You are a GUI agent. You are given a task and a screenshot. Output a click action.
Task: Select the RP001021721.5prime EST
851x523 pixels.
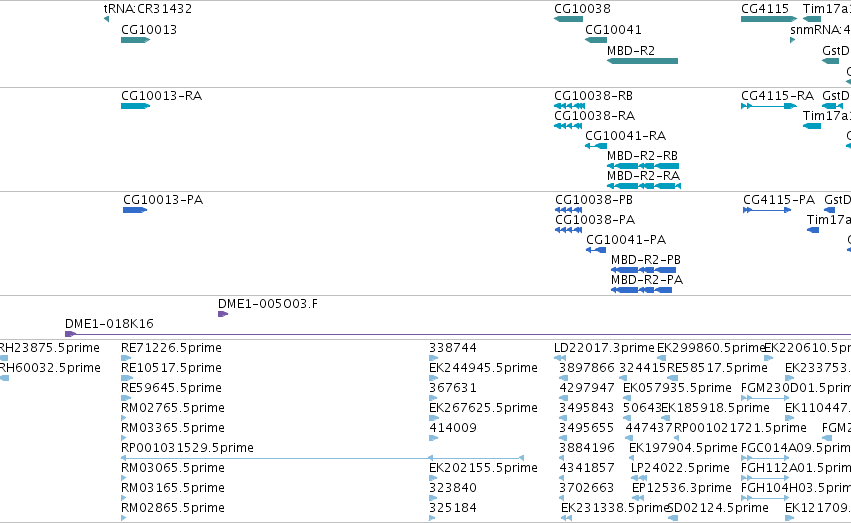[678, 438]
